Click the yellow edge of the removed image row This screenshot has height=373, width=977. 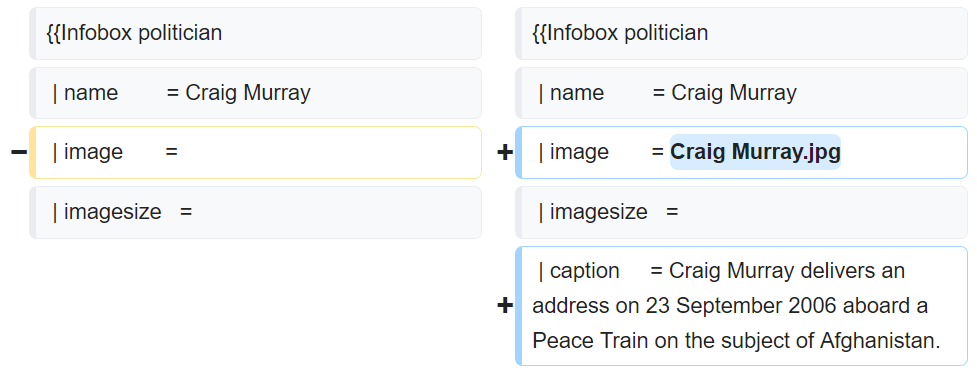point(32,153)
